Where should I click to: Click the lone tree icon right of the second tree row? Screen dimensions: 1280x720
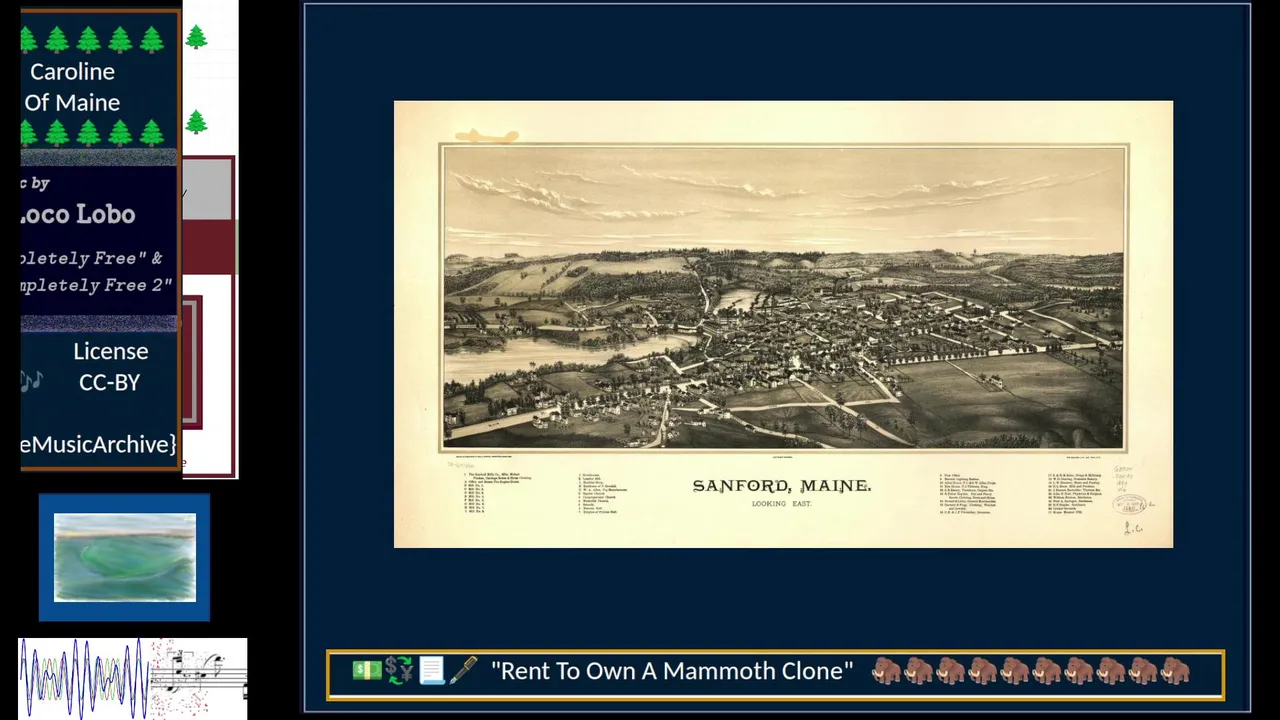pyautogui.click(x=196, y=123)
